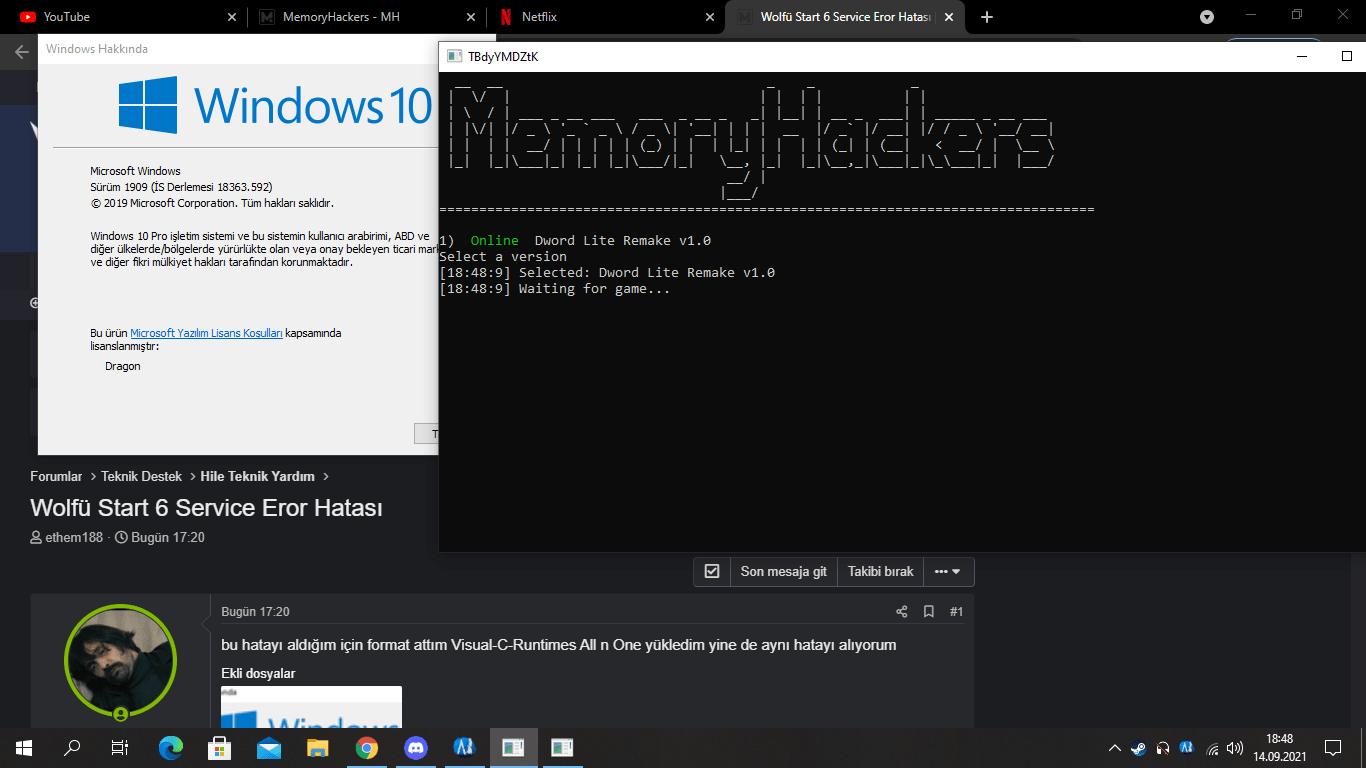Expand the more options ellipsis dropdown

click(x=948, y=572)
